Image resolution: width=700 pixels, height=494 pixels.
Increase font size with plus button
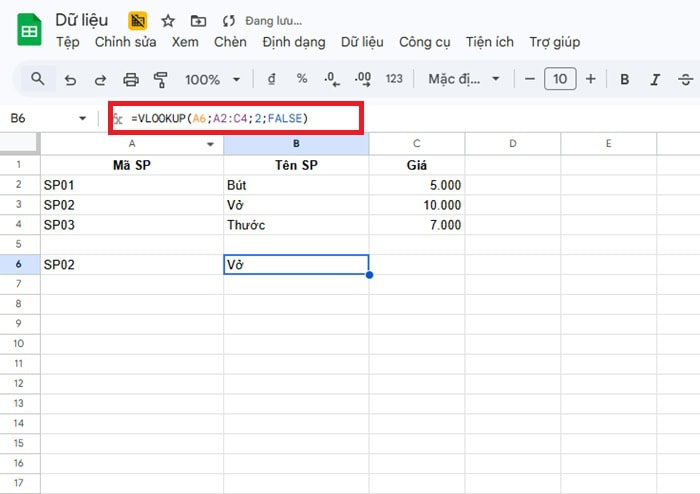coord(591,79)
